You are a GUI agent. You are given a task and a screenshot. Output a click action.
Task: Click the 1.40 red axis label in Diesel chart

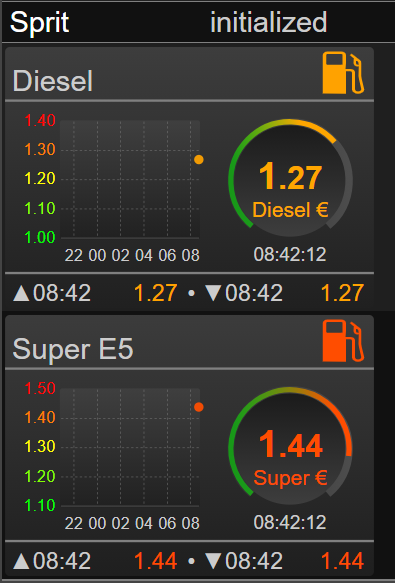(40, 120)
